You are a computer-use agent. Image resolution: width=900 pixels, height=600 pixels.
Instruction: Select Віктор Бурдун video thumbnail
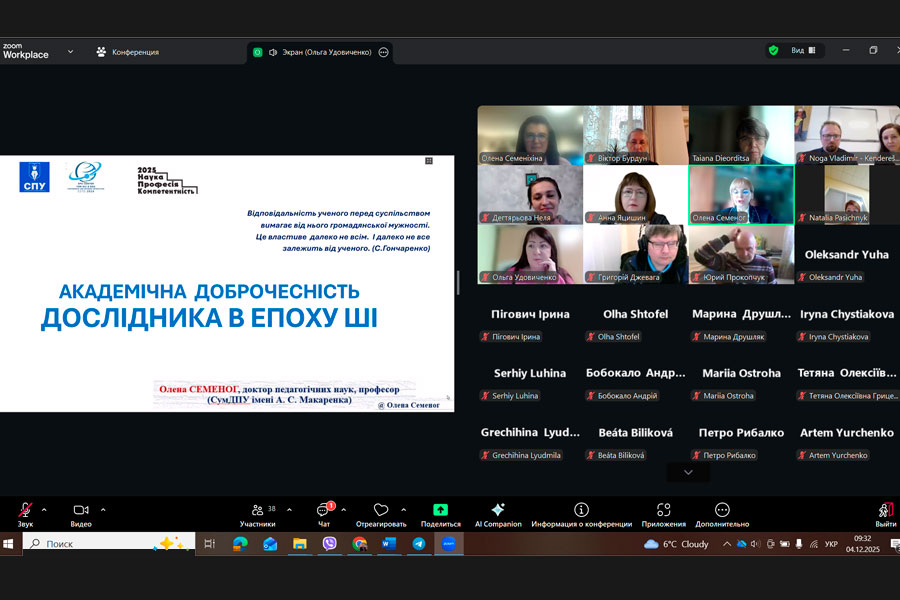[636, 136]
